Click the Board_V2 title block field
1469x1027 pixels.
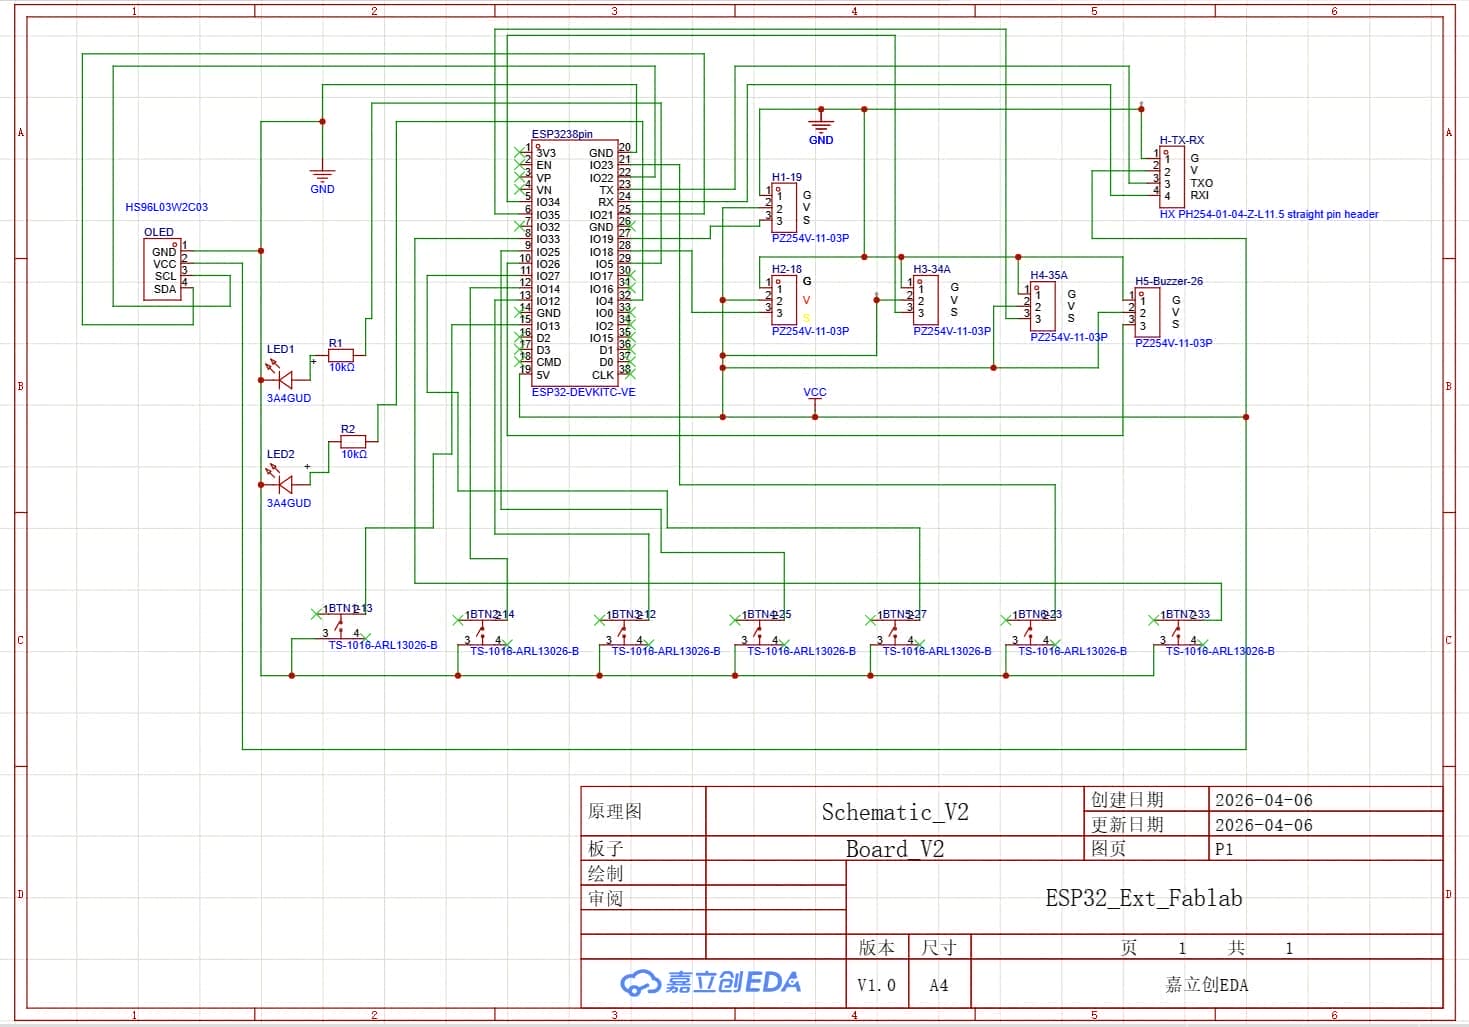tap(895, 849)
